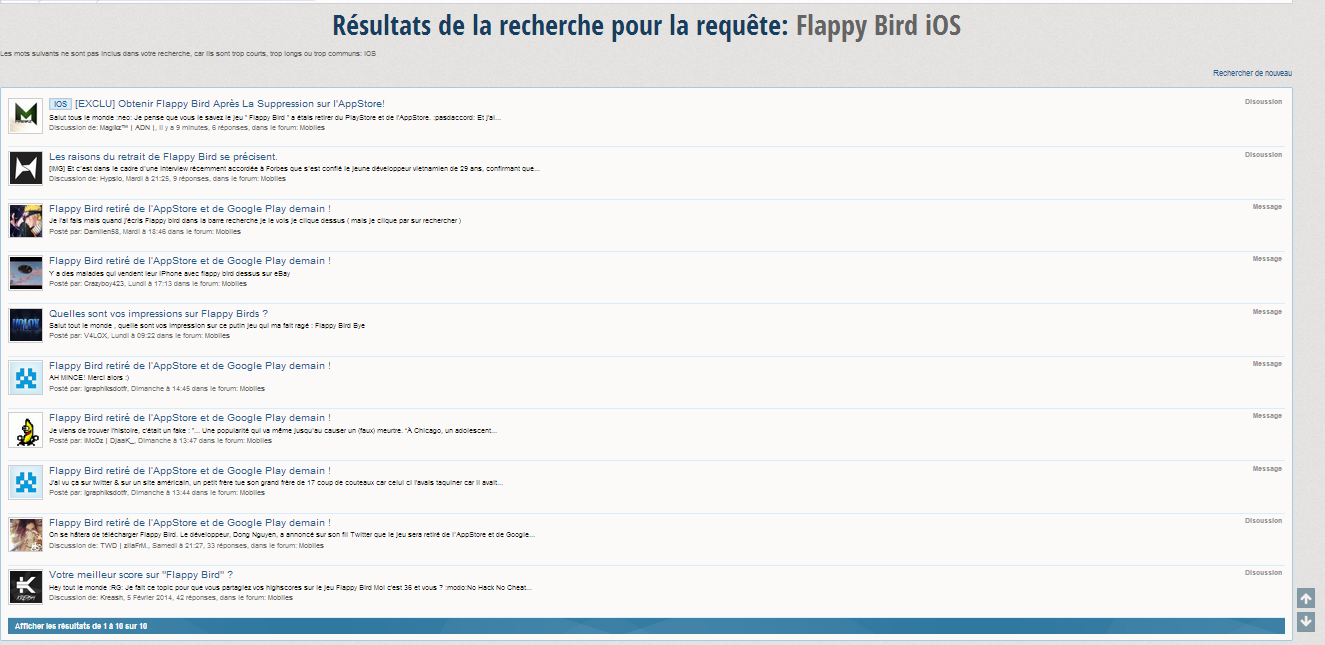Click 'Discussion' label on 'Les raisons du retrait' row
The width and height of the screenshot is (1325, 645).
[1263, 154]
